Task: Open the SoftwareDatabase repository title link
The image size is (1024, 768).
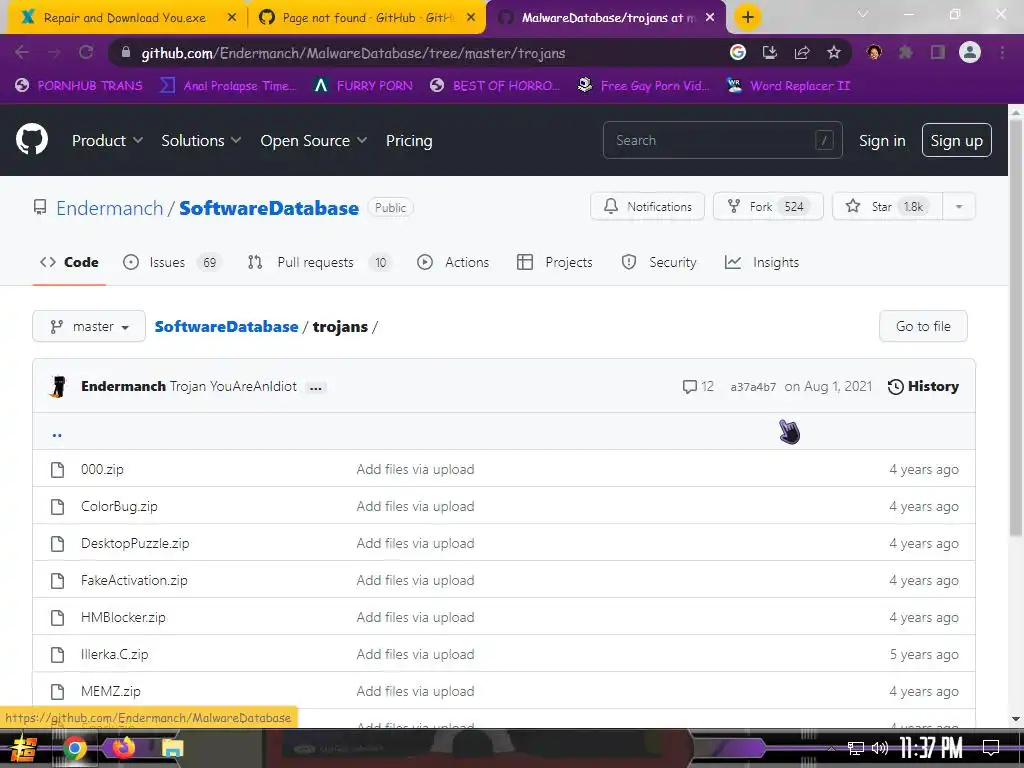Action: (x=269, y=208)
